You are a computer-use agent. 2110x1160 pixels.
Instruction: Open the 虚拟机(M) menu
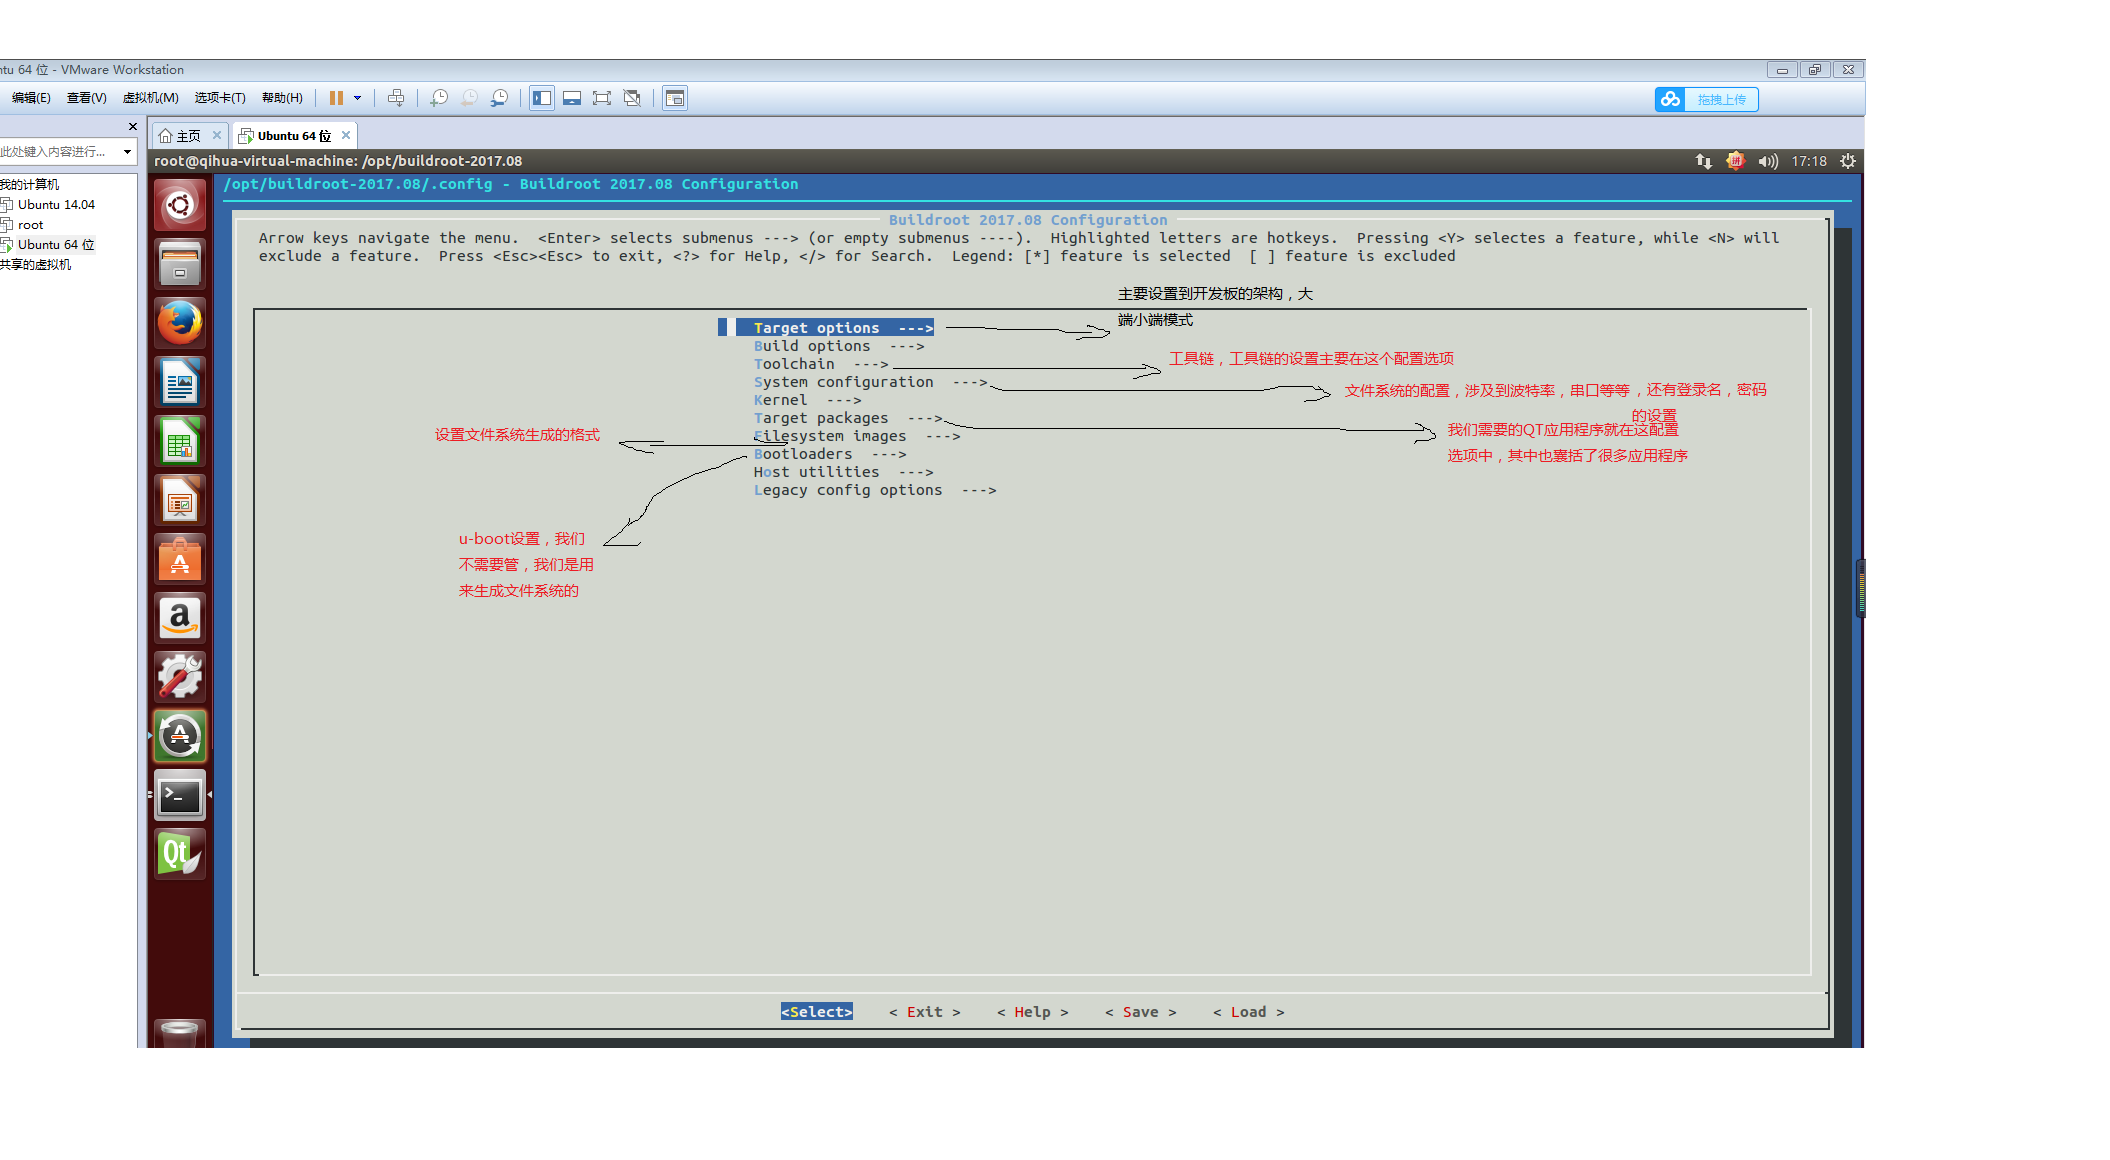point(150,98)
